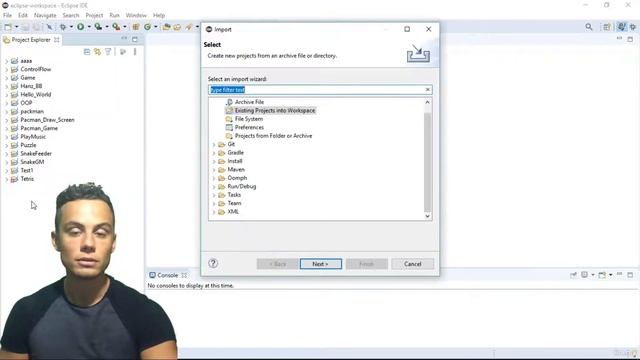Image resolution: width=640 pixels, height=360 pixels.
Task: Click the New Java Package icon
Action: [x=136, y=27]
